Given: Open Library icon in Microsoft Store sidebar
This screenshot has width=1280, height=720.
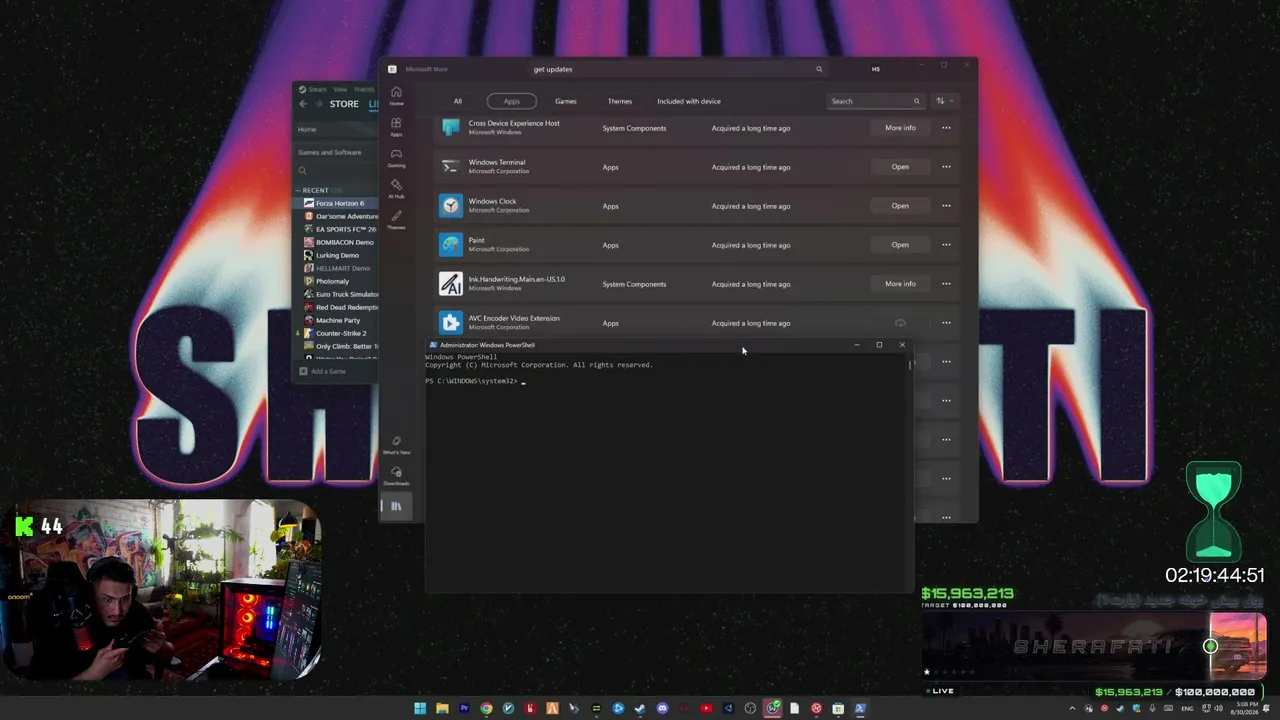Looking at the screenshot, I should coord(396,506).
